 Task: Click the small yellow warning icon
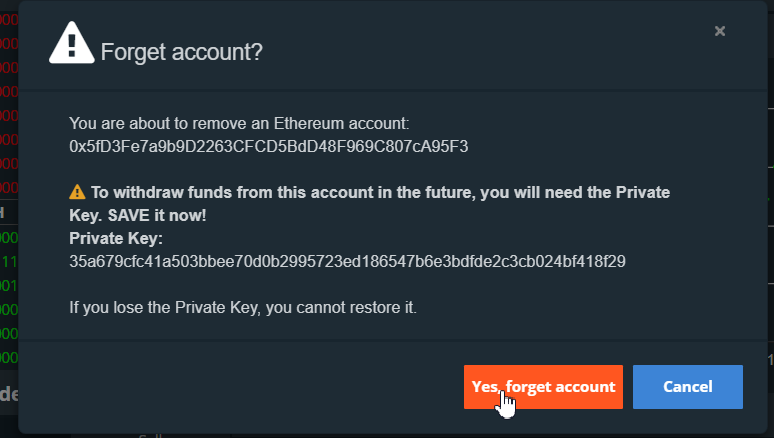[x=77, y=191]
